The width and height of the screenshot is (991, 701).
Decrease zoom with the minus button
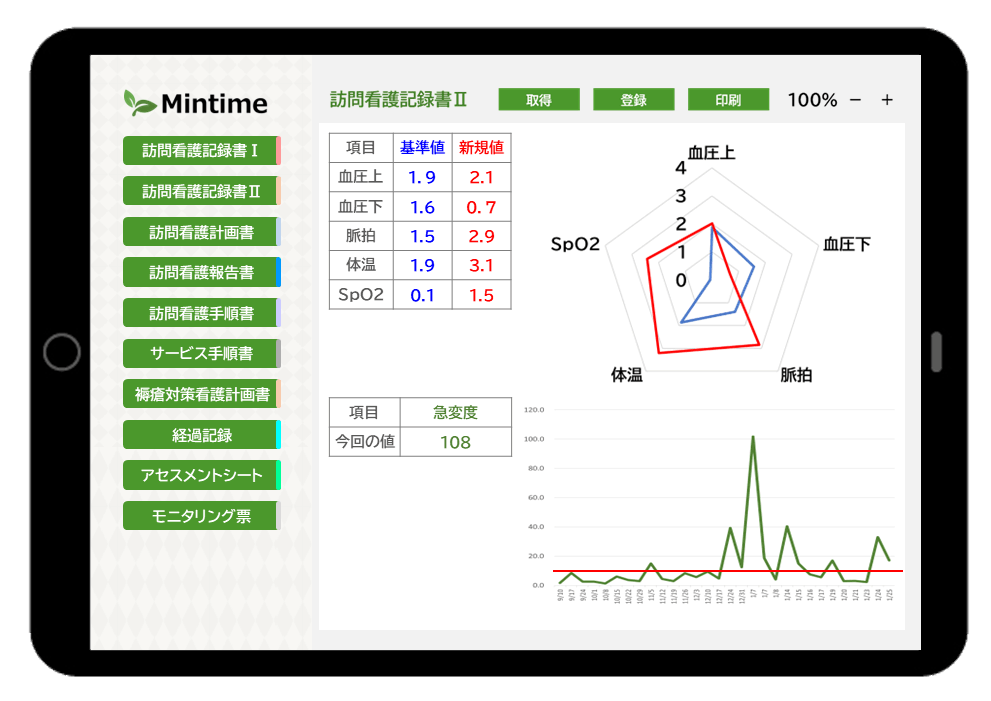[855, 100]
